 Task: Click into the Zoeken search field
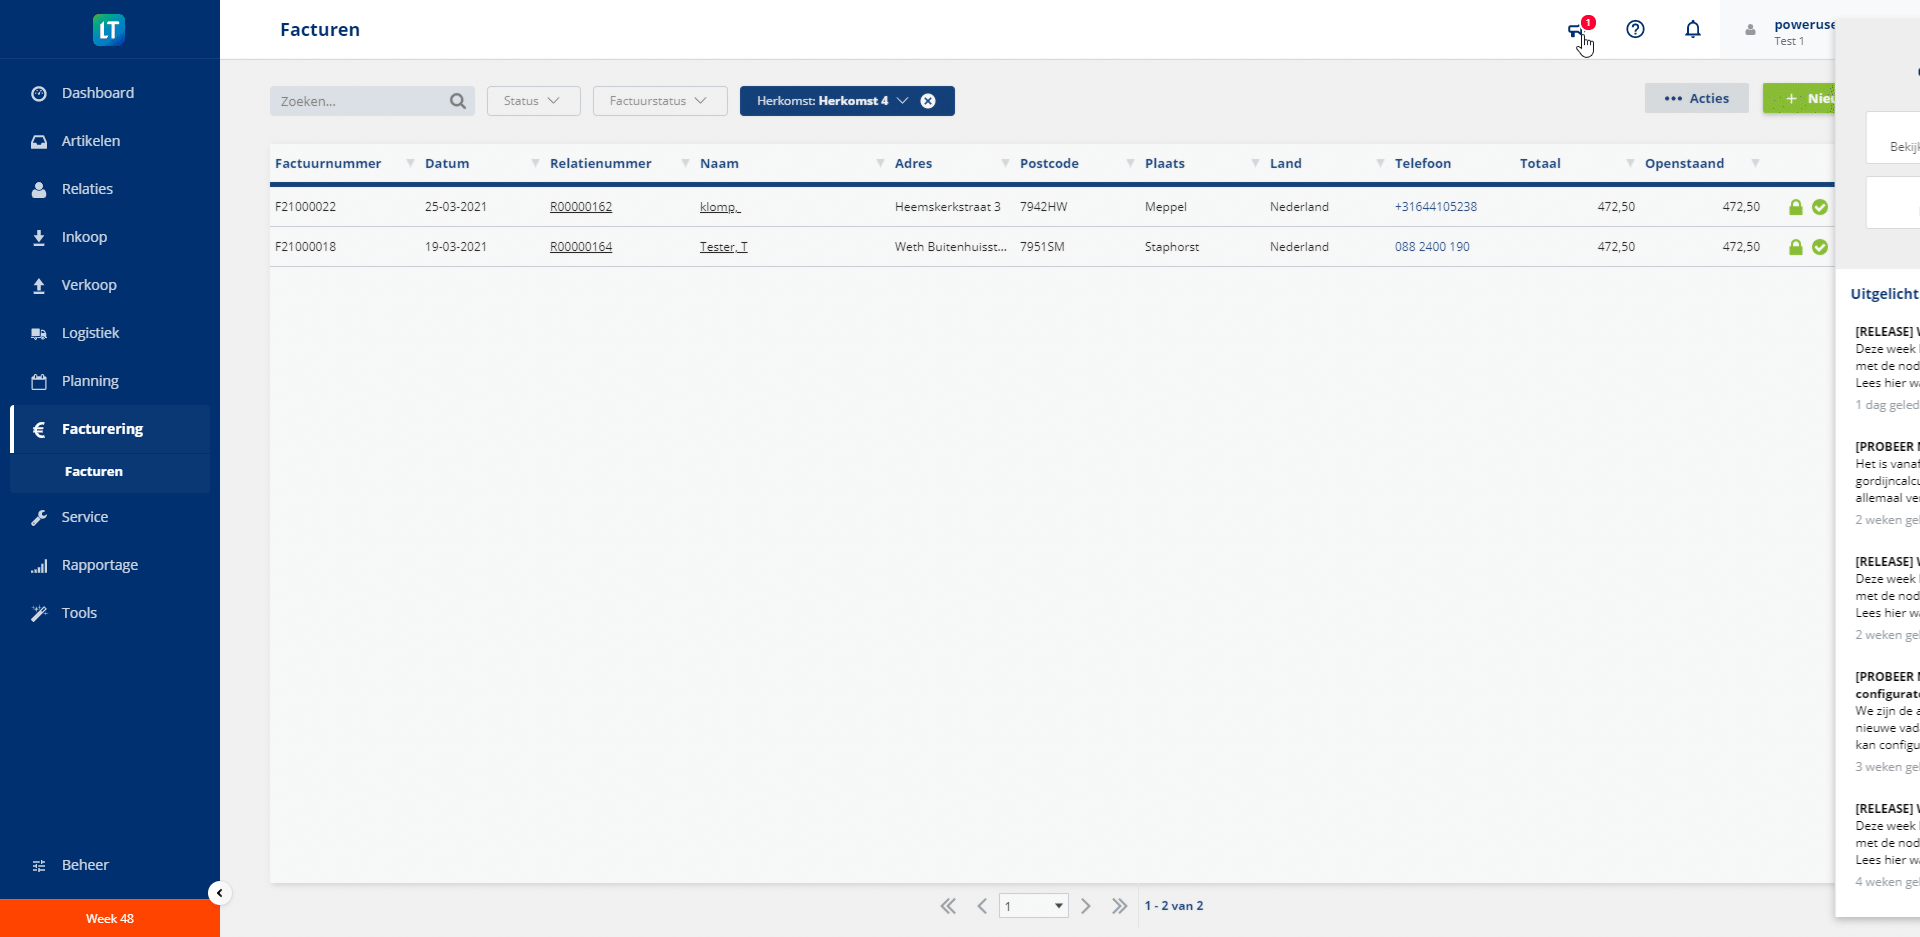360,101
